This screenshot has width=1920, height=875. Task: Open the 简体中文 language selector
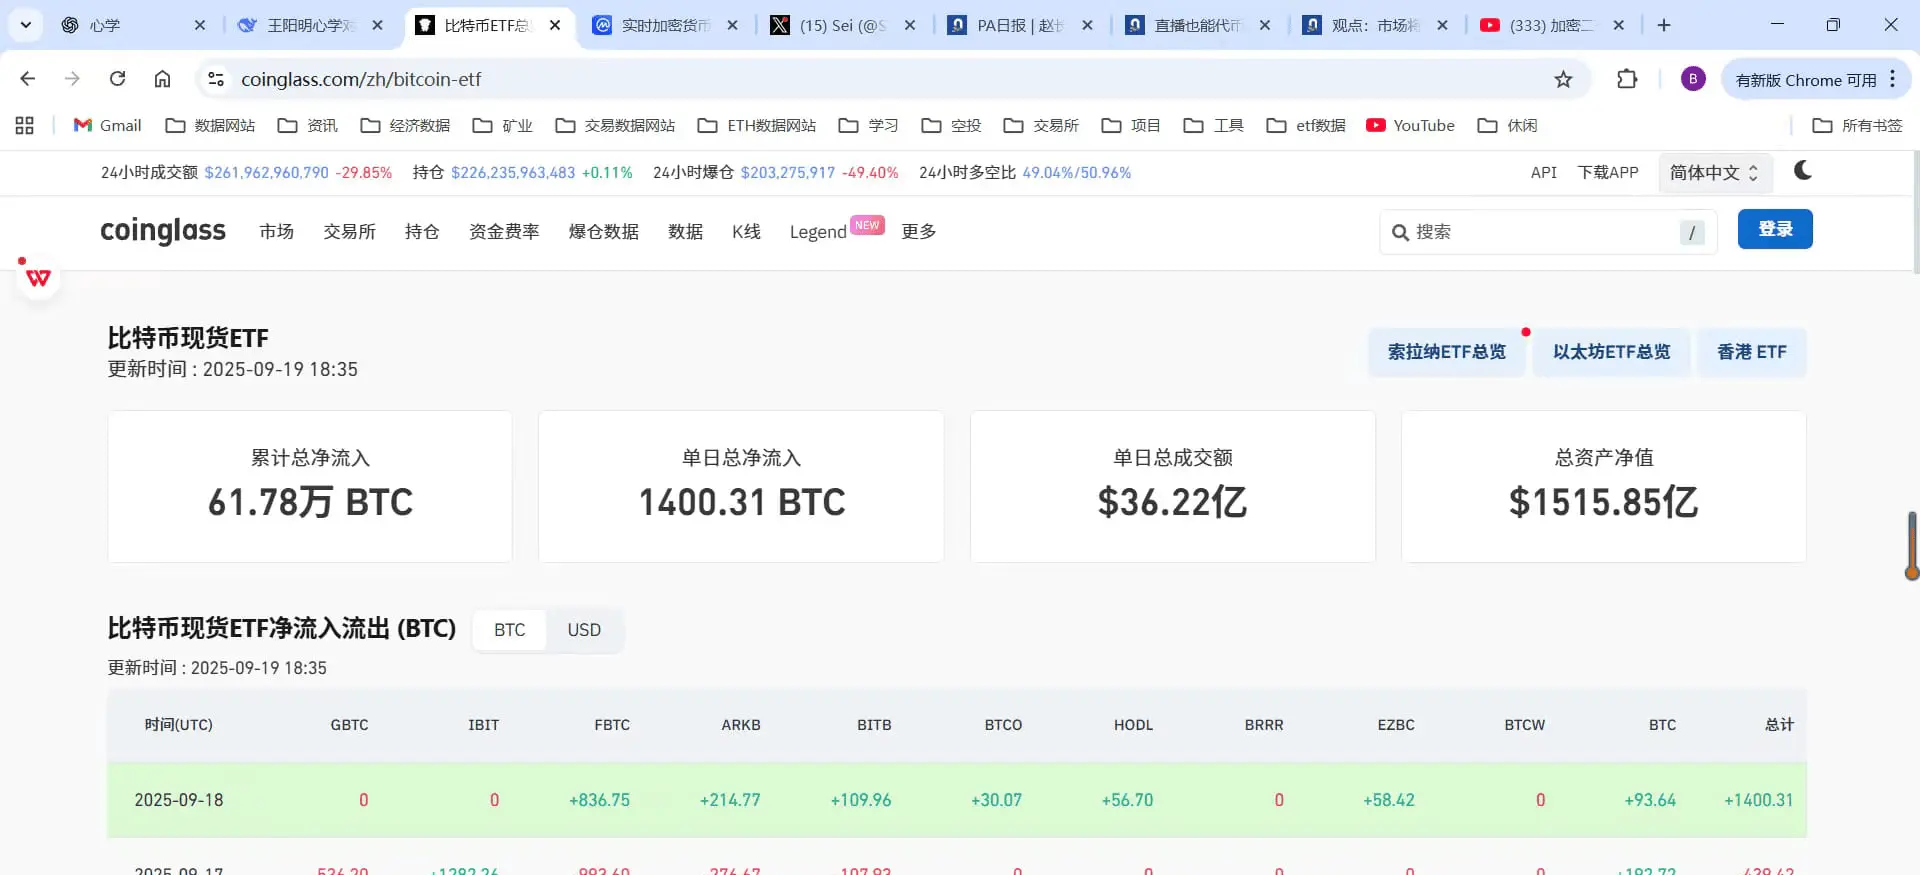[1715, 173]
